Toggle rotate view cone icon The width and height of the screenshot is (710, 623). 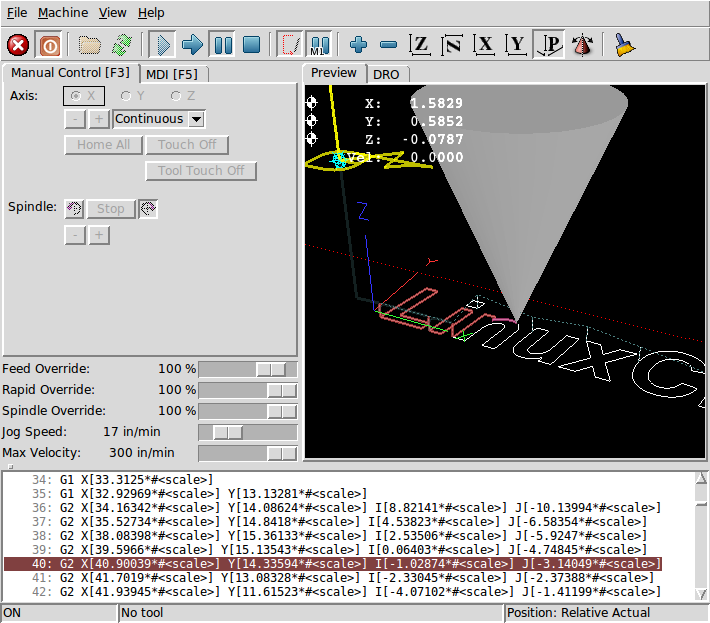pyautogui.click(x=582, y=45)
